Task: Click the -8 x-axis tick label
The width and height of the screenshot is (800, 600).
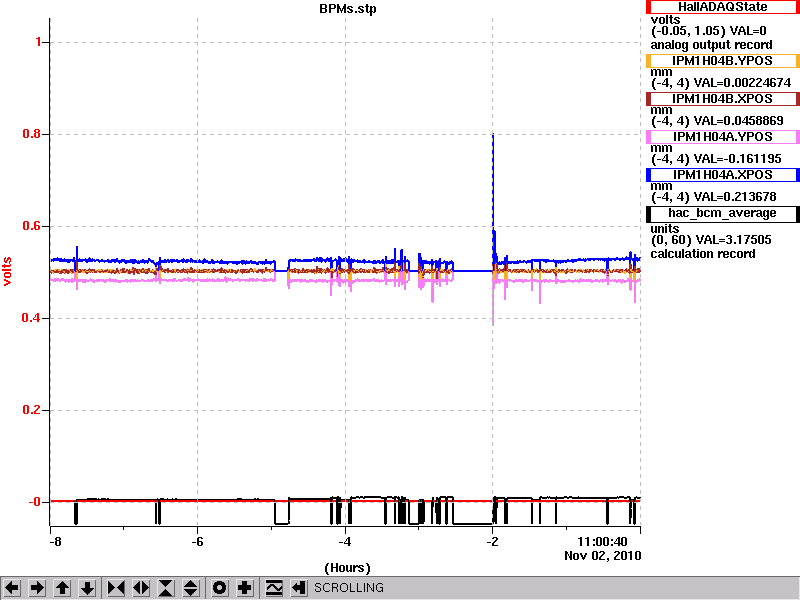Action: coord(54,541)
